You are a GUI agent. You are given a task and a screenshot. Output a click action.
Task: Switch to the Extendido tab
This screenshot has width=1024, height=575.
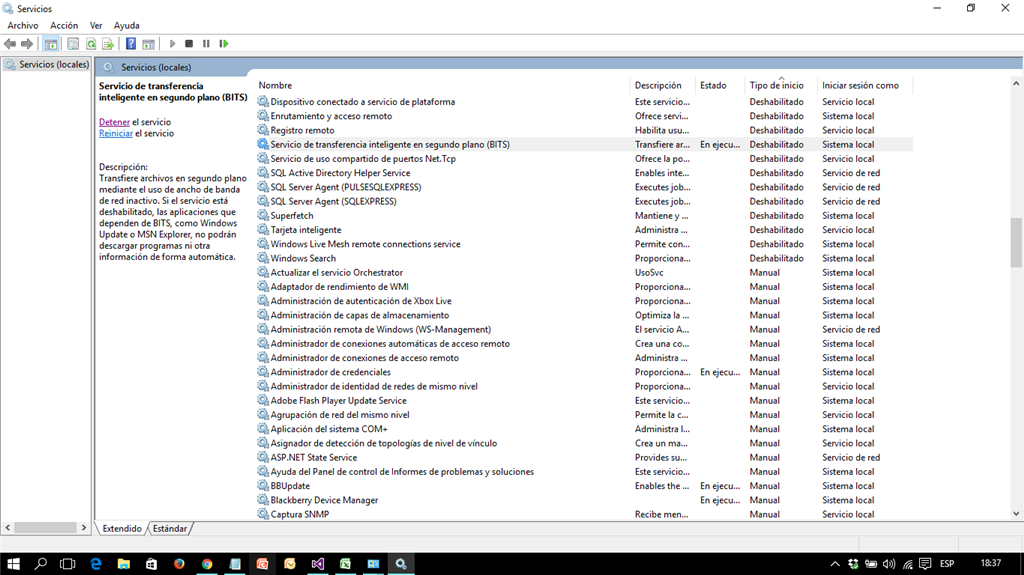pos(122,529)
